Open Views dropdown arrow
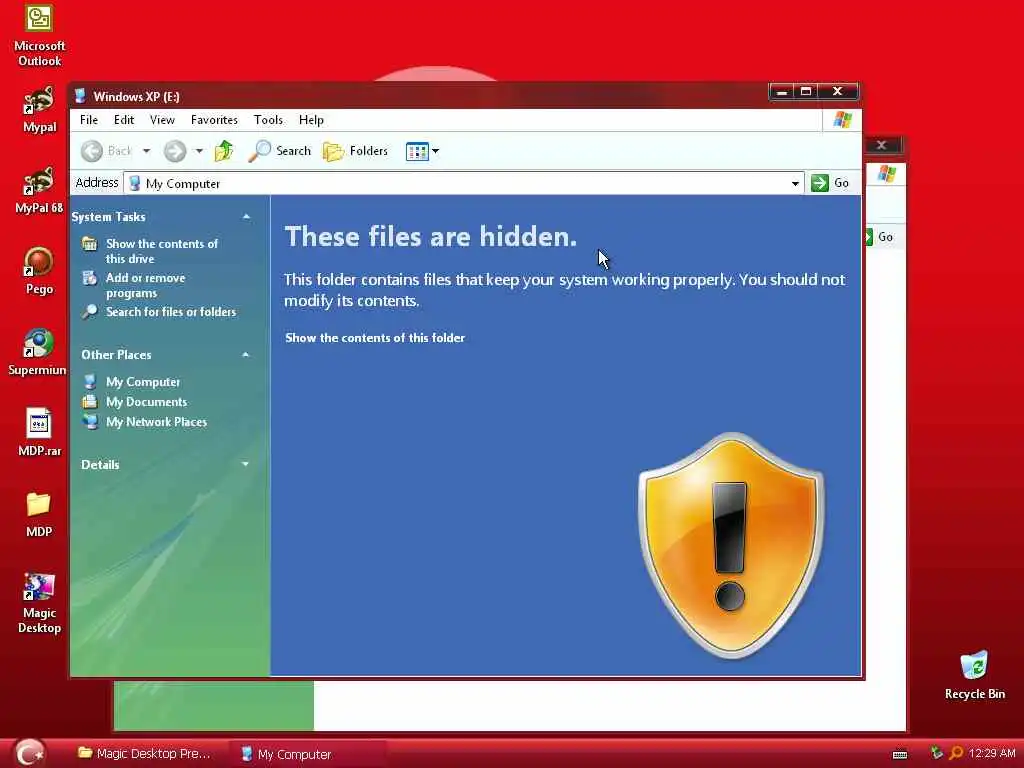 pos(436,152)
